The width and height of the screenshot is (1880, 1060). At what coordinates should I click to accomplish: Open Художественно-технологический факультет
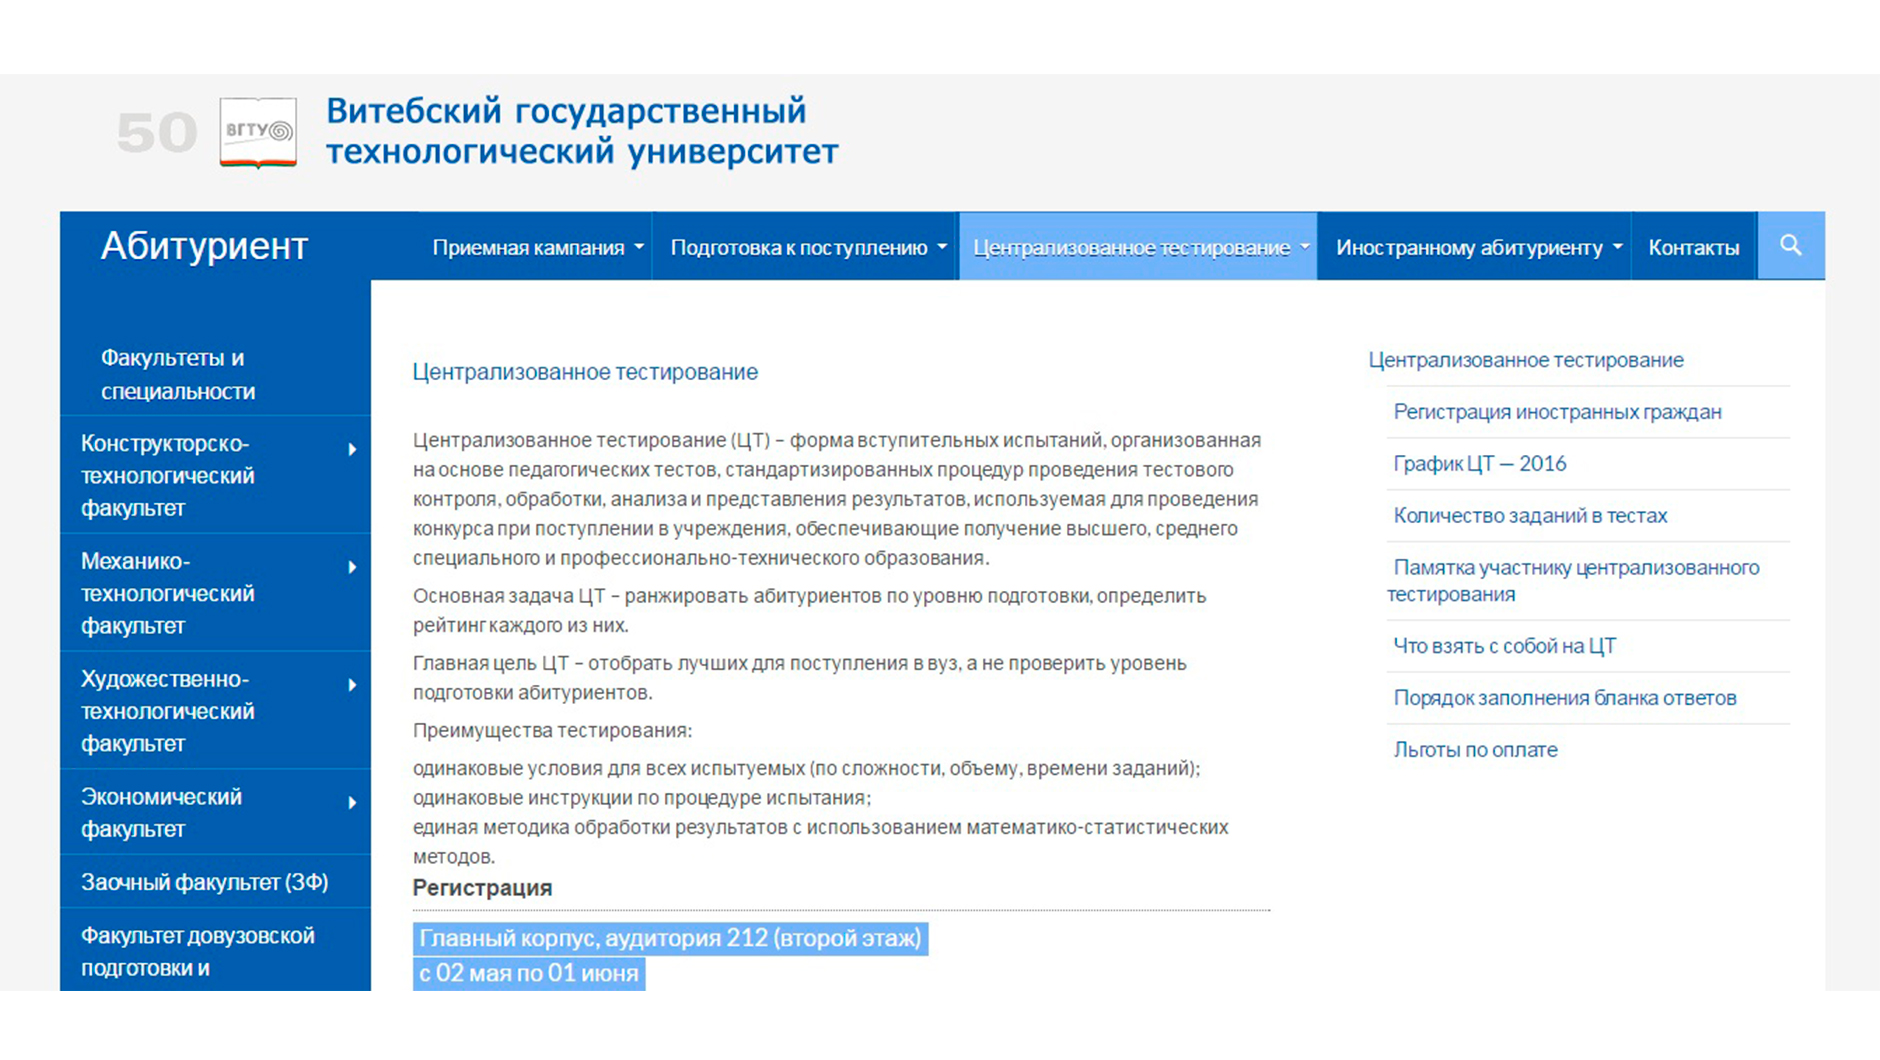pos(167,712)
